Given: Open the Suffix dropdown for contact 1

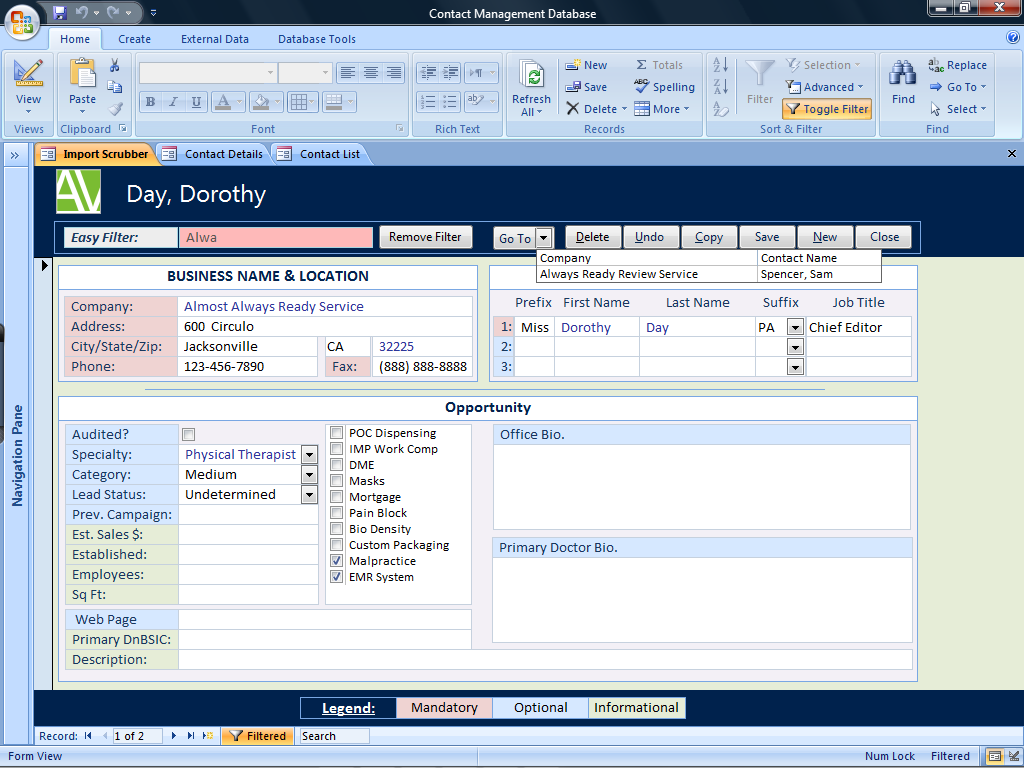Looking at the screenshot, I should [795, 327].
